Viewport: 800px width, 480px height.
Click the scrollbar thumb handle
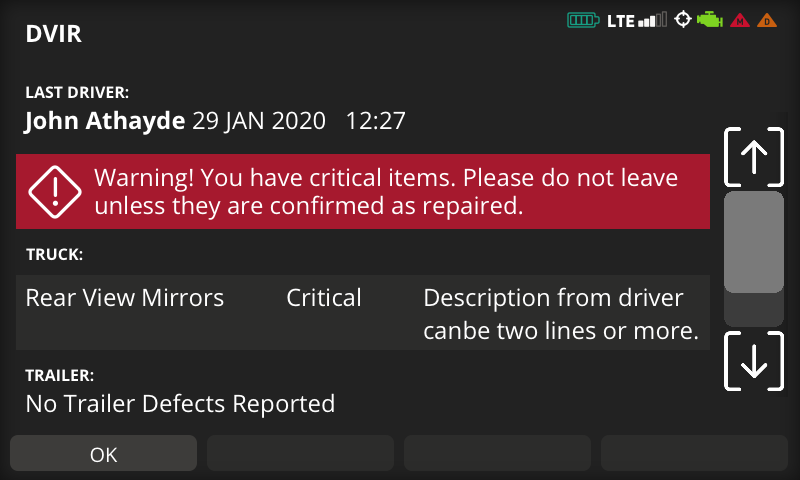[x=753, y=242]
